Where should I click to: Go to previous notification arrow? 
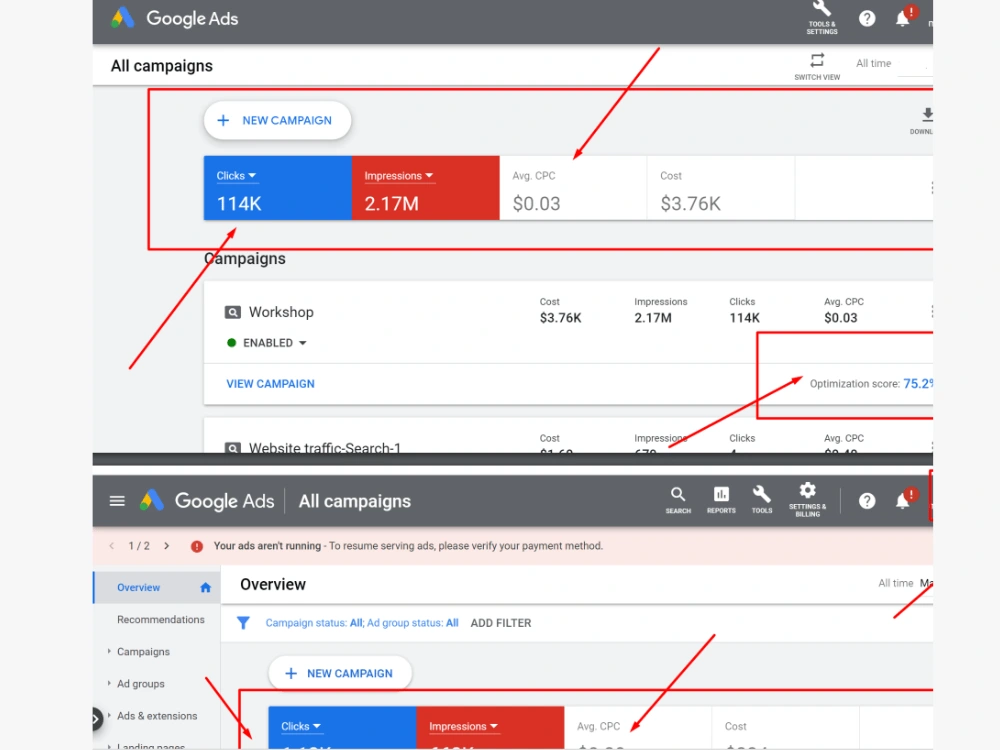tap(112, 546)
